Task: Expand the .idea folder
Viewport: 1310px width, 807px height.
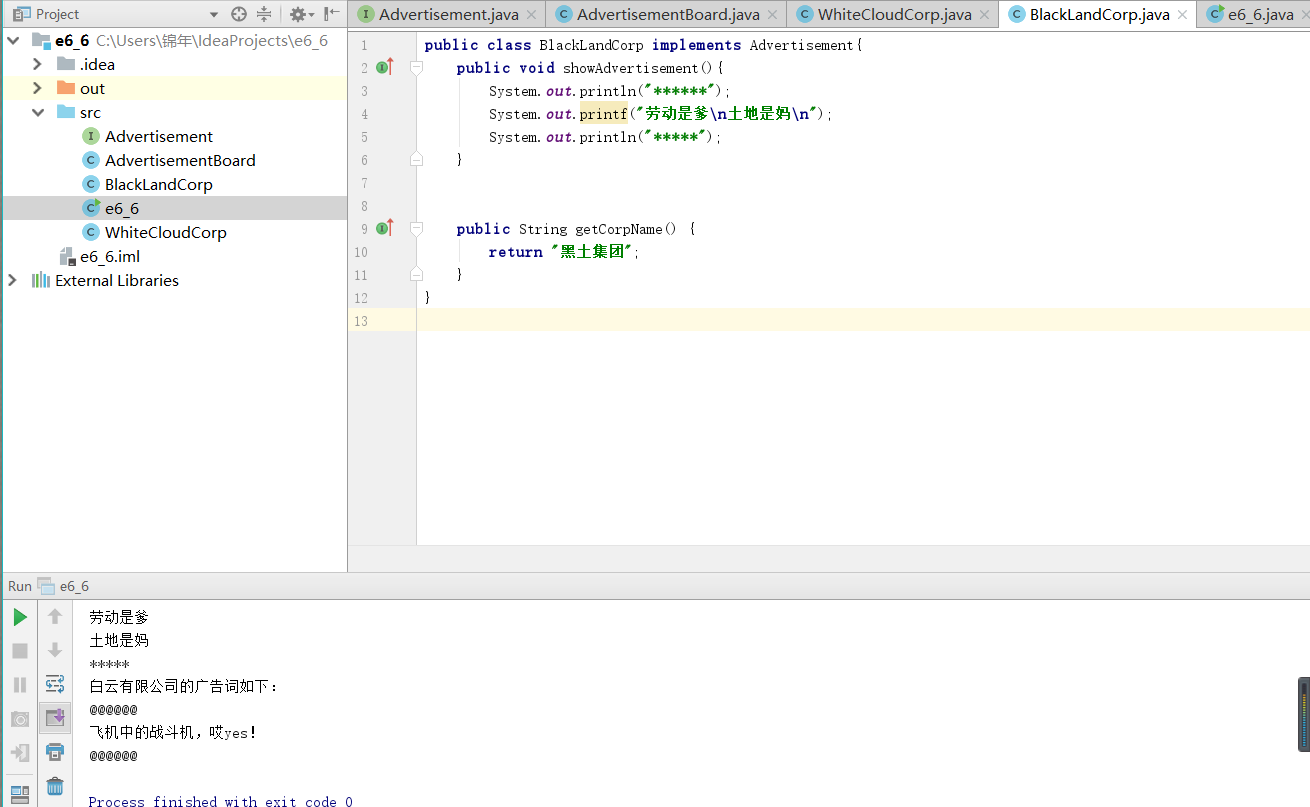Action: [38, 64]
